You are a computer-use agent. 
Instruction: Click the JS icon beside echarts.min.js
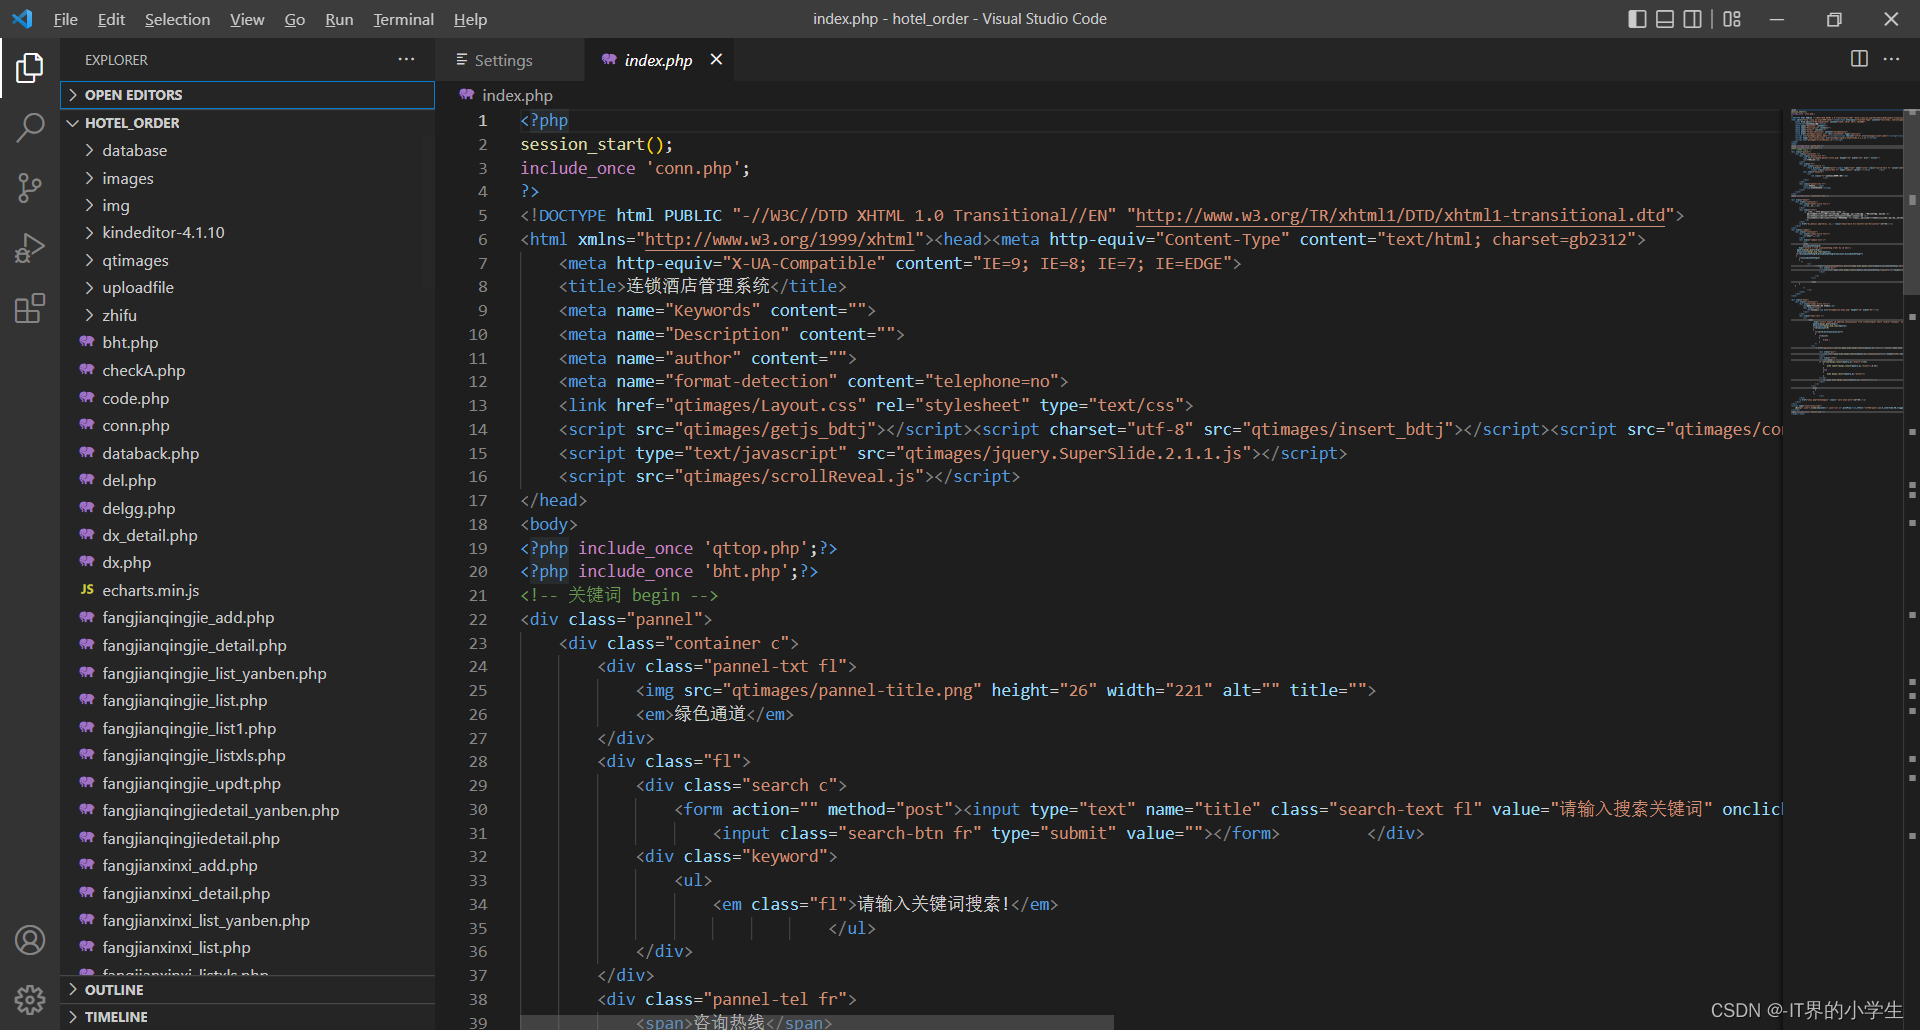point(87,590)
